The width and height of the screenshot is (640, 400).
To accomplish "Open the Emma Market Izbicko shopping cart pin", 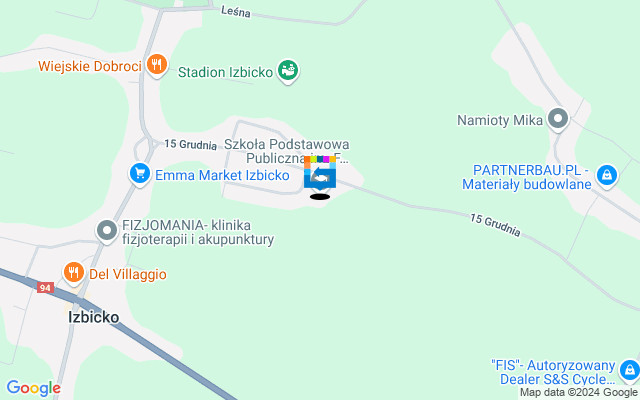I will click(140, 174).
